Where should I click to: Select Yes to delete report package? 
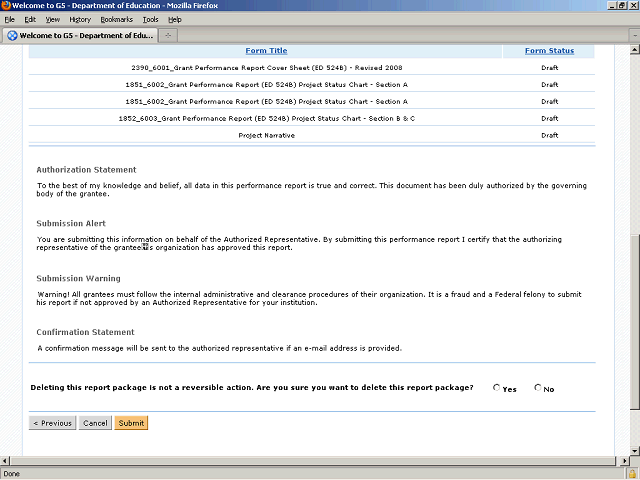(x=496, y=388)
